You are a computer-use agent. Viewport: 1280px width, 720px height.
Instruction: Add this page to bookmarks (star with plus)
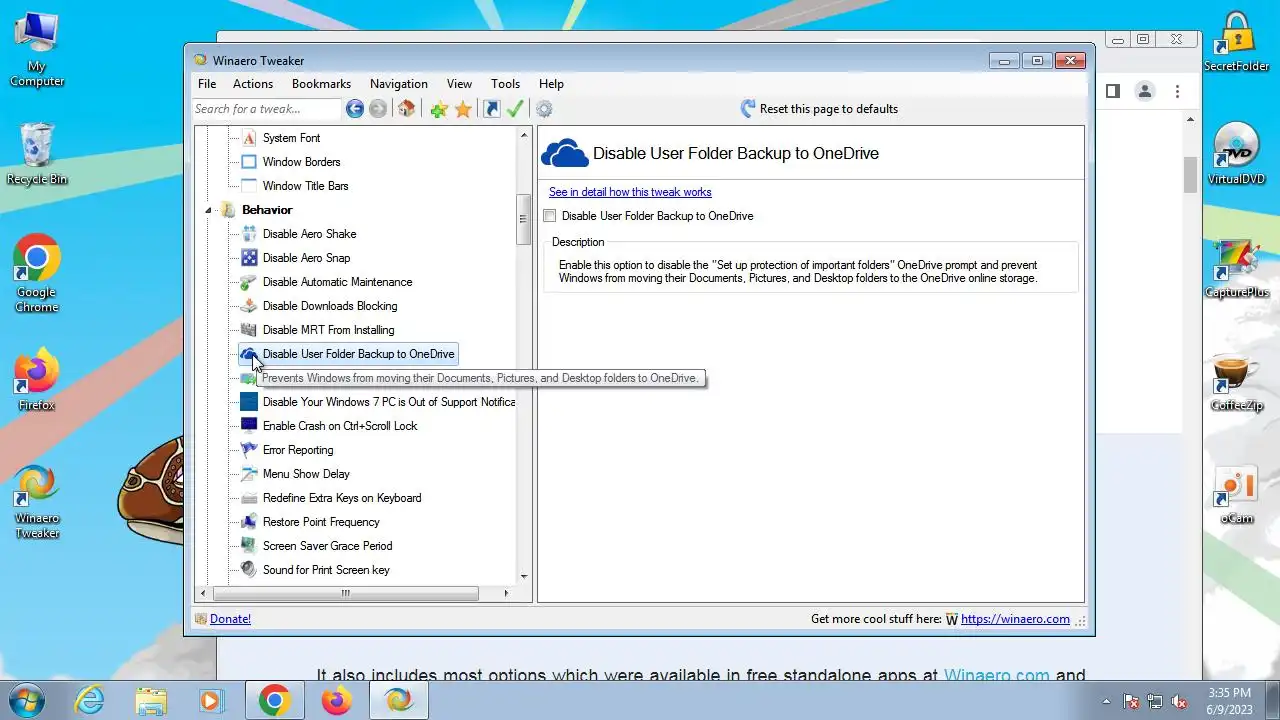[438, 109]
